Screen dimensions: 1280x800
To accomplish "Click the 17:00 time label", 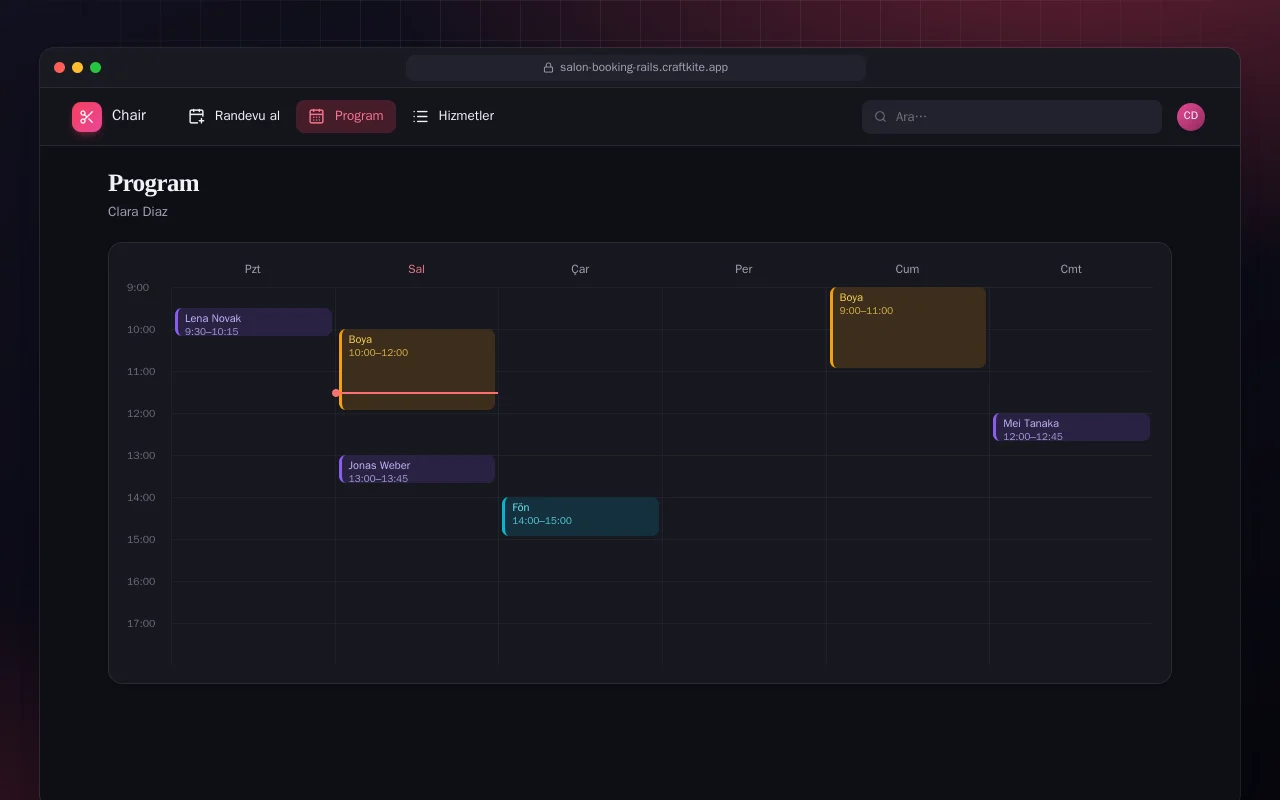I will point(141,624).
